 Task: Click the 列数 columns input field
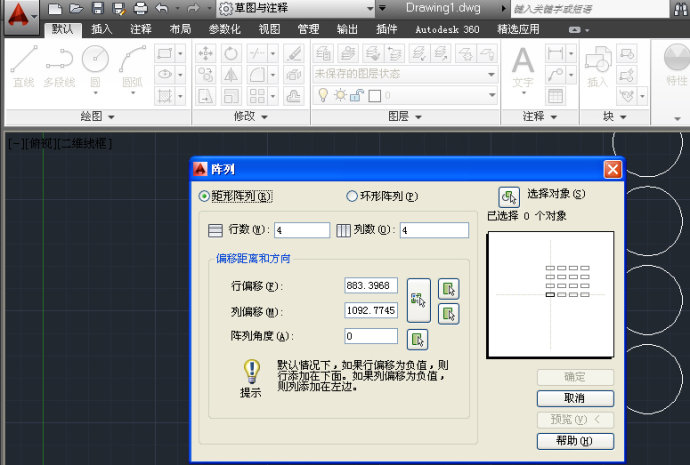pyautogui.click(x=434, y=230)
